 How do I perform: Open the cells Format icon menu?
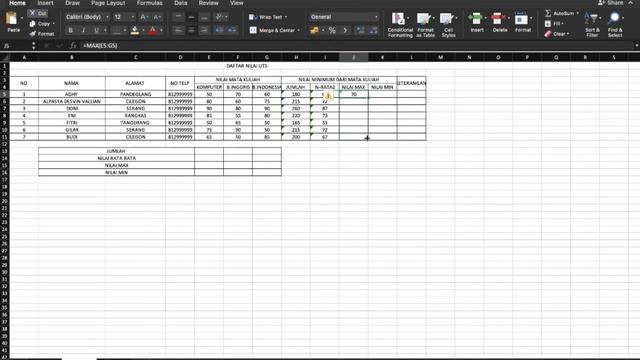point(522,22)
